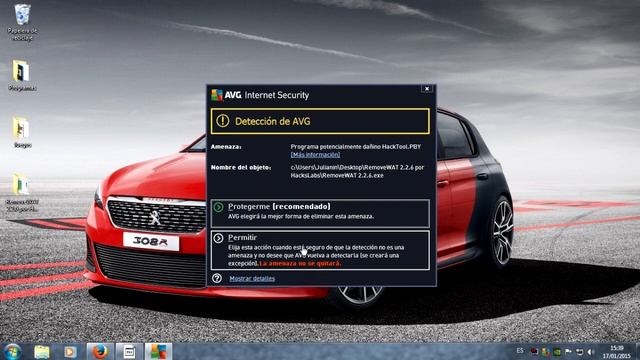
Task: Click the network tray icon
Action: pyautogui.click(x=579, y=351)
